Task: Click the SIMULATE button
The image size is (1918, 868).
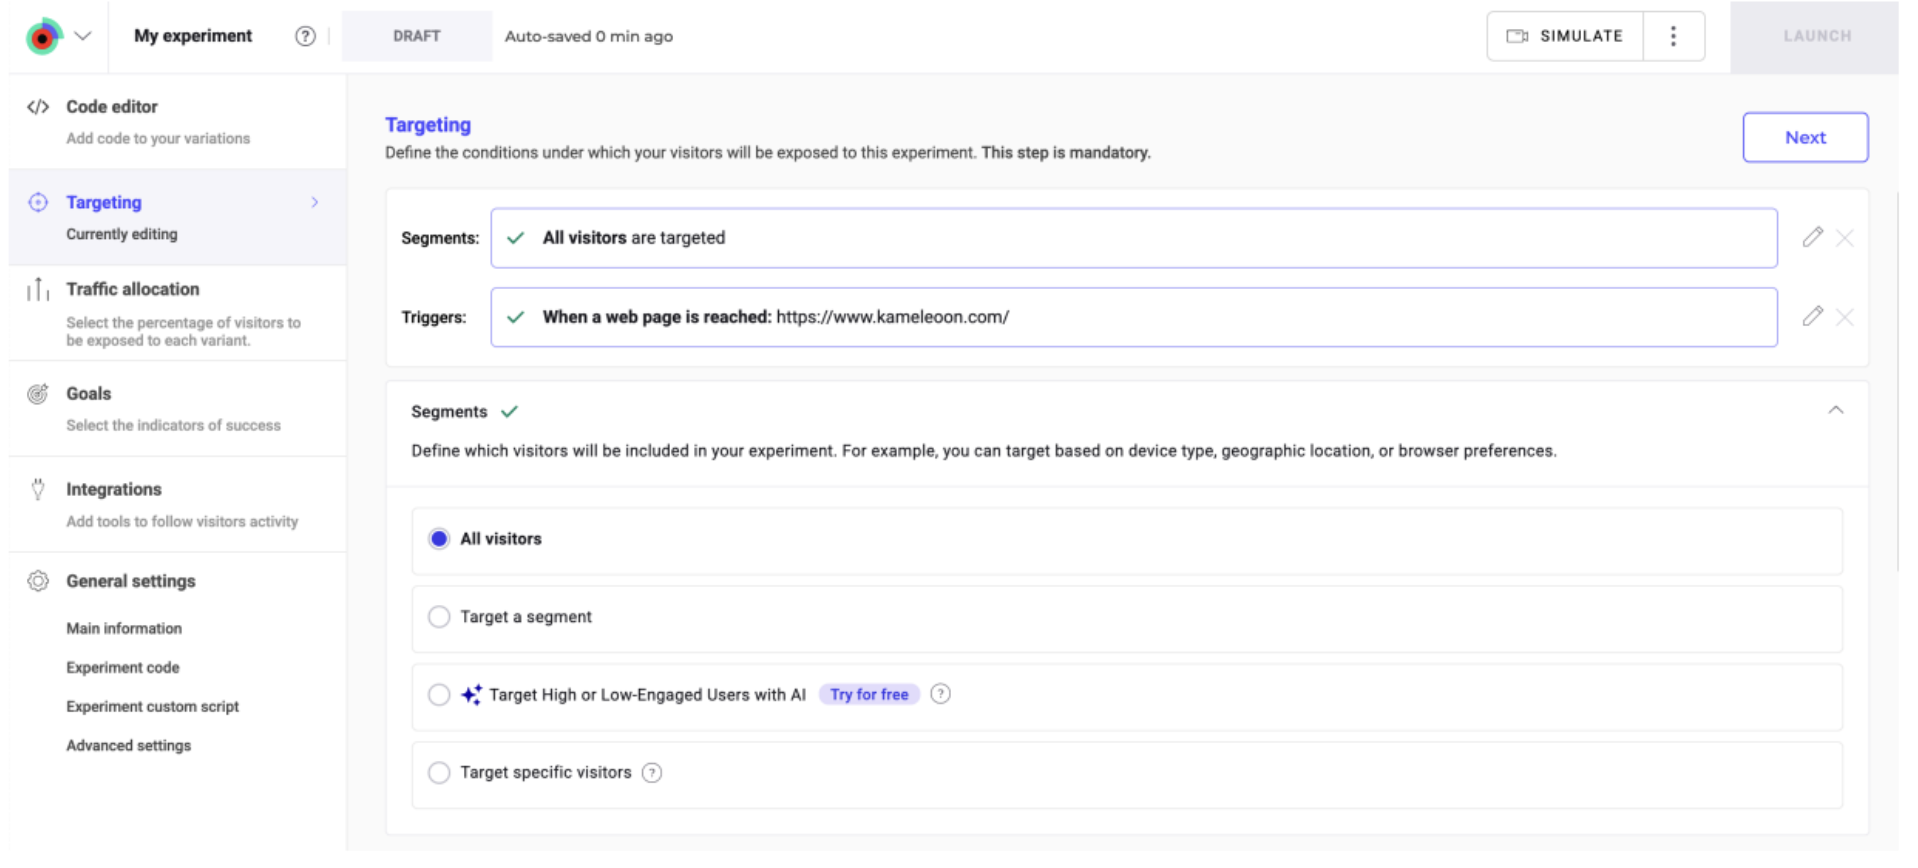Action: click(1565, 36)
